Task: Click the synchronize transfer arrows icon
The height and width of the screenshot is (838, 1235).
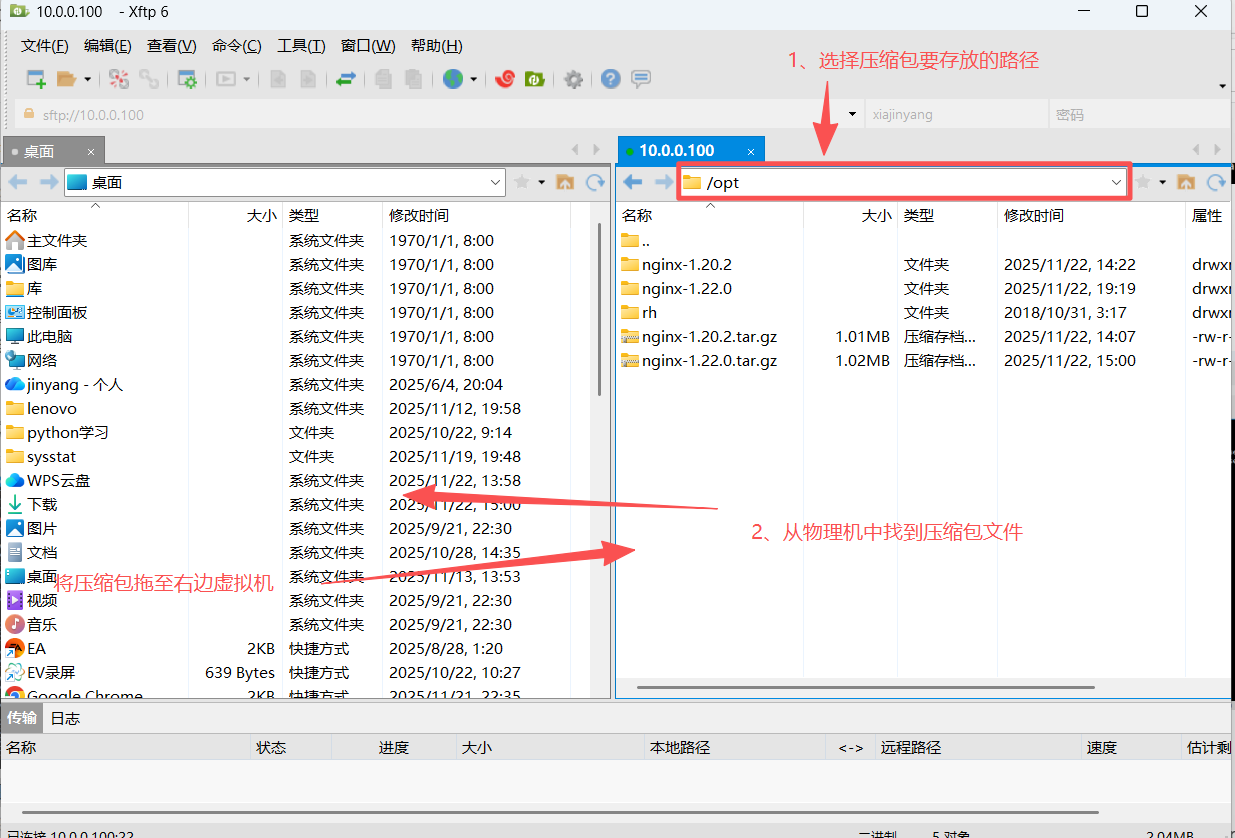Action: [x=346, y=79]
